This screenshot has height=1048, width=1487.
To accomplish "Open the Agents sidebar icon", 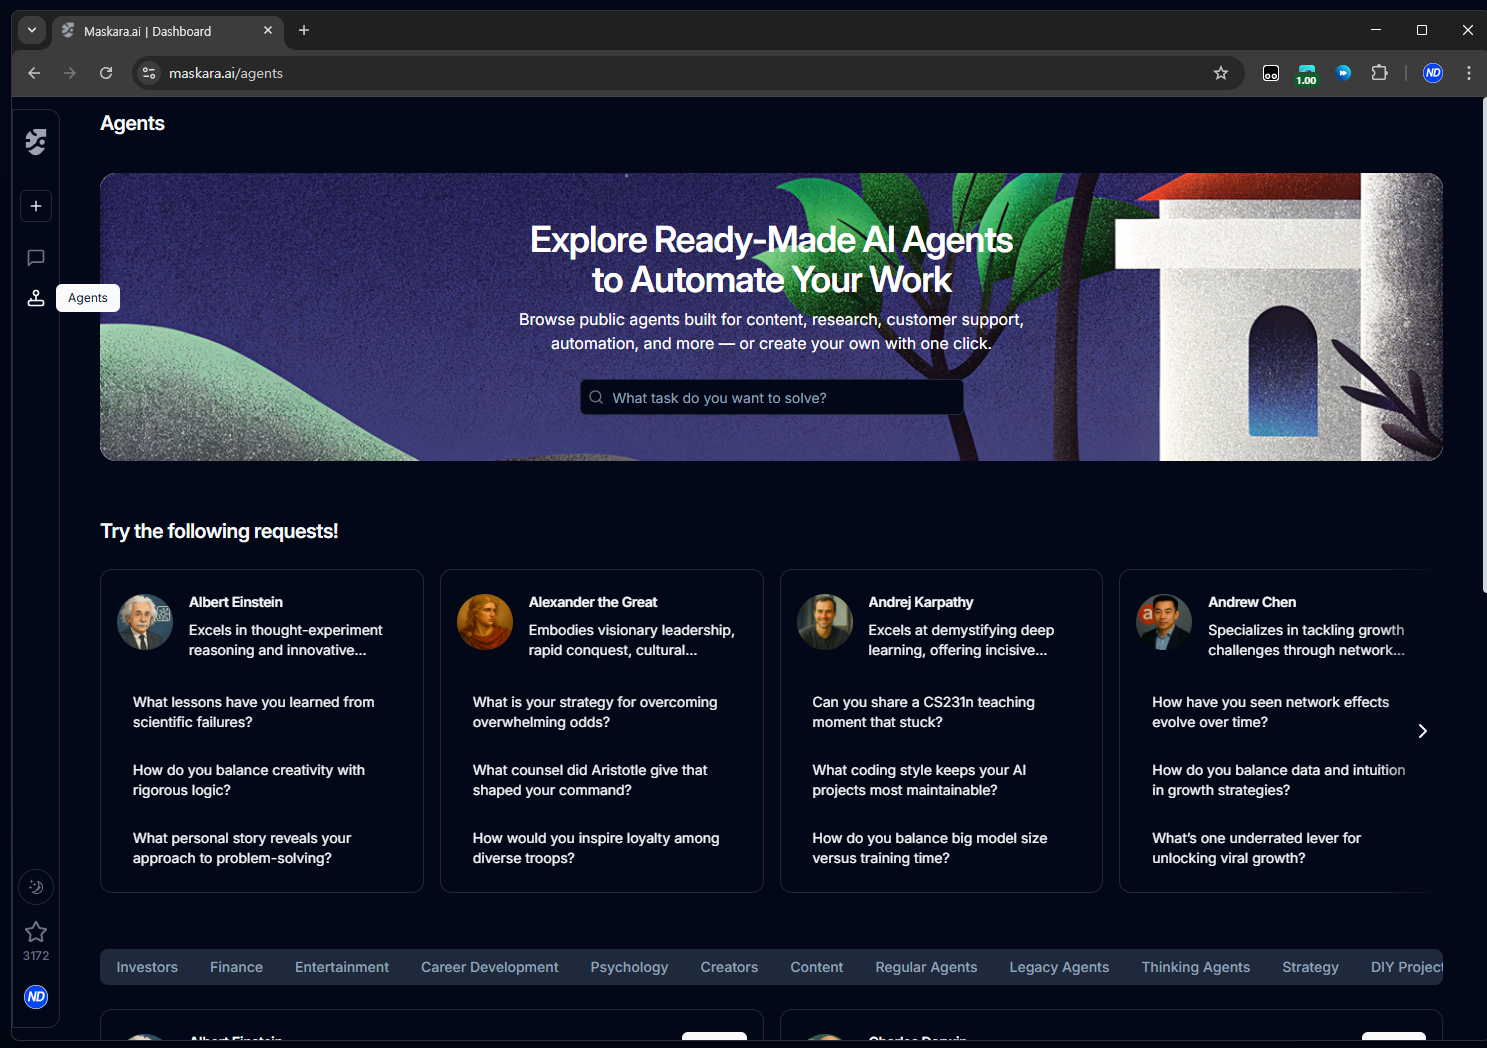I will click(x=36, y=298).
